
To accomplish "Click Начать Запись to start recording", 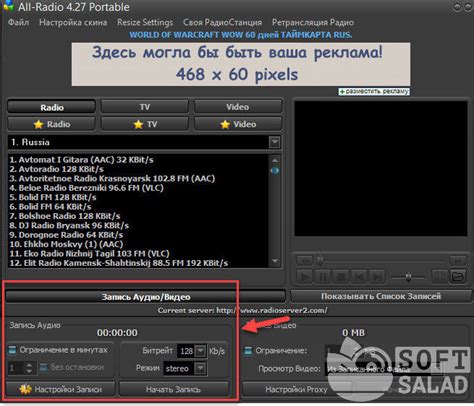I will (174, 389).
